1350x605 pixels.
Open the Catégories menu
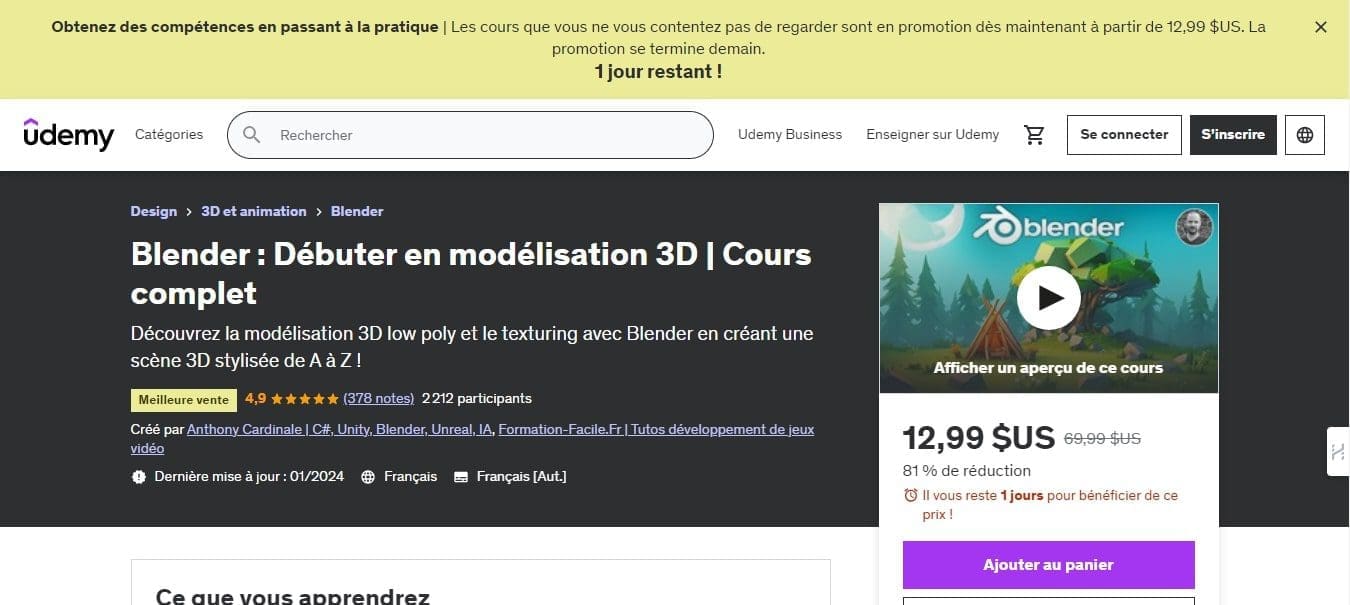point(169,134)
